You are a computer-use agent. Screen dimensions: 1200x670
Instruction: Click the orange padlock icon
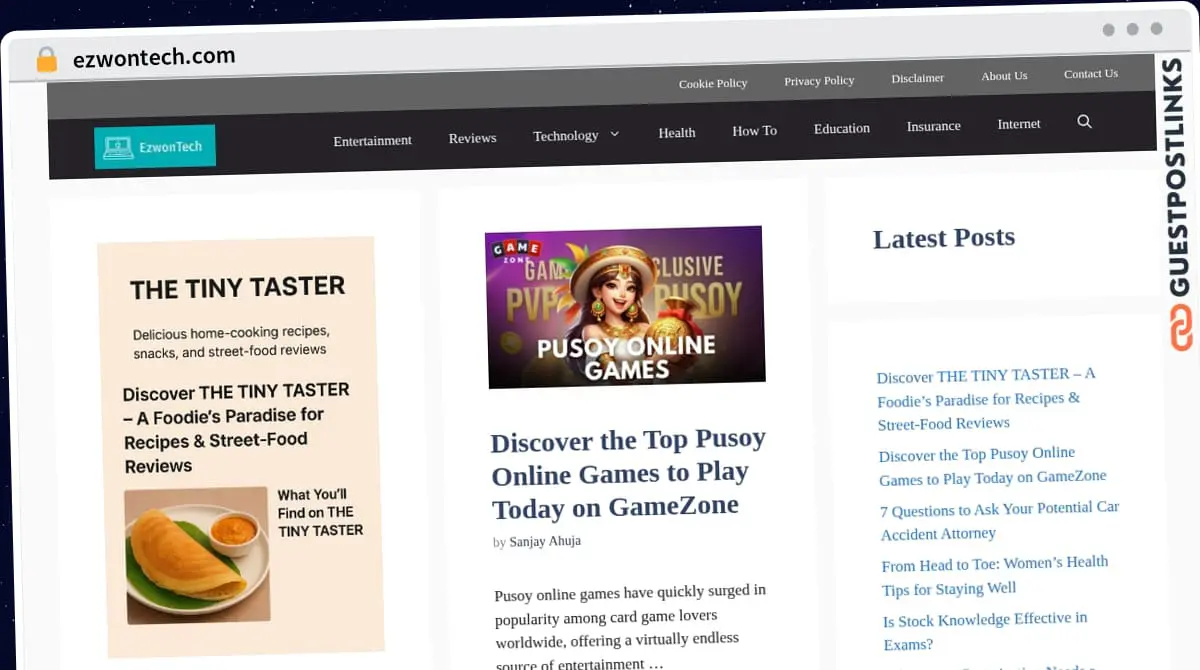(46, 60)
